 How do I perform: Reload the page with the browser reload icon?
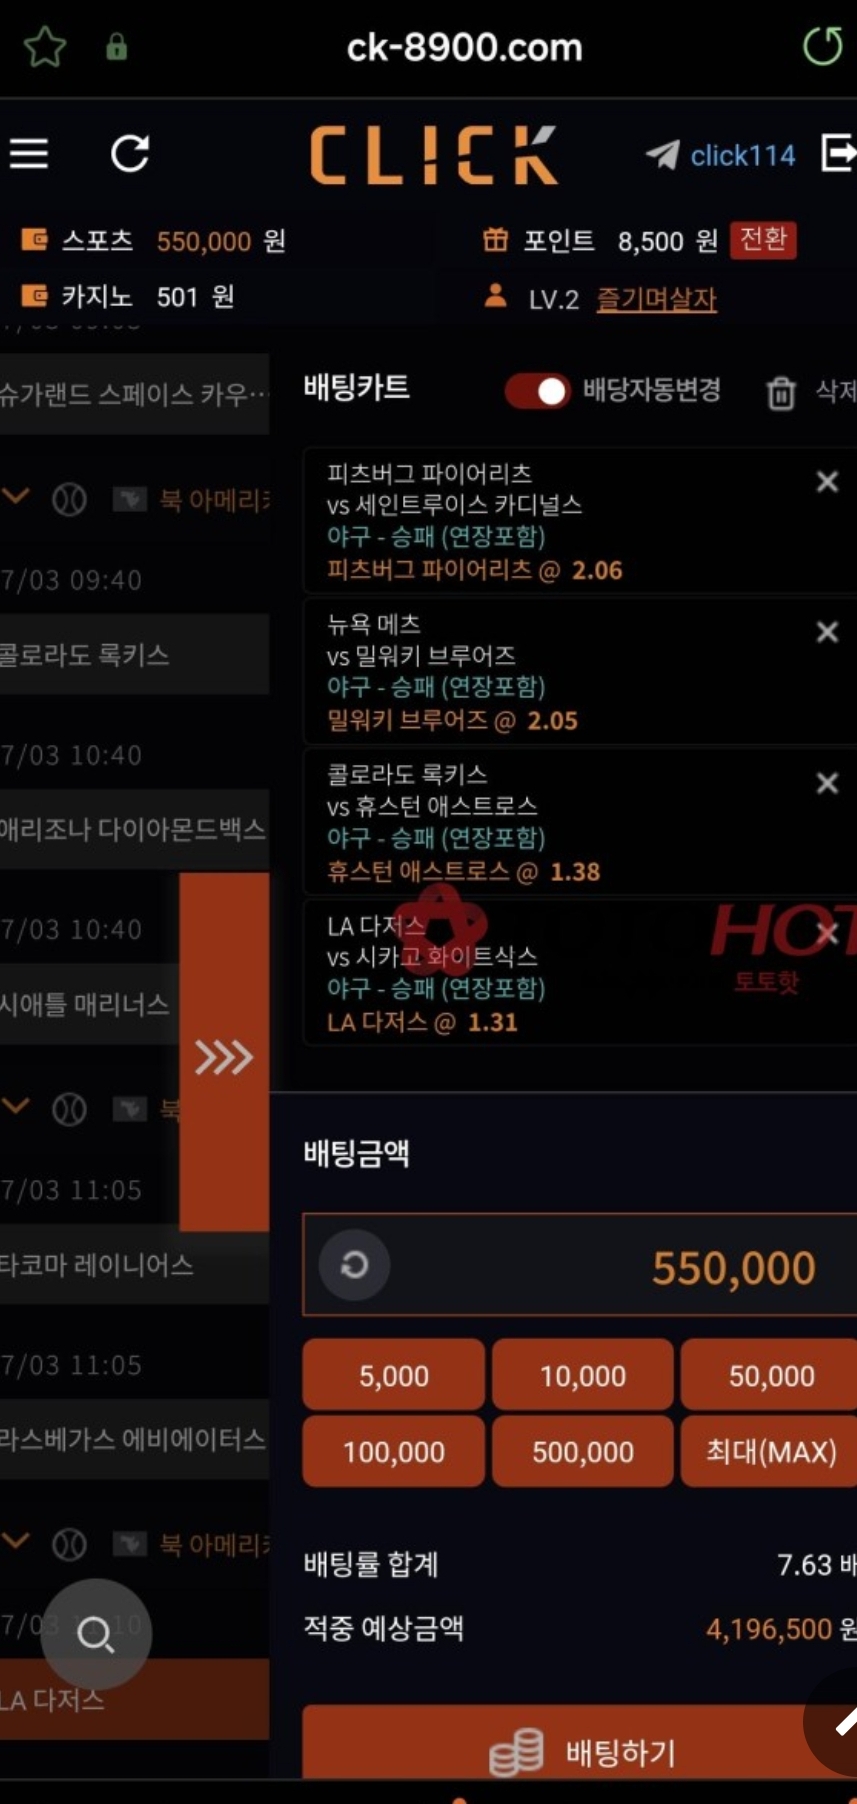822,47
